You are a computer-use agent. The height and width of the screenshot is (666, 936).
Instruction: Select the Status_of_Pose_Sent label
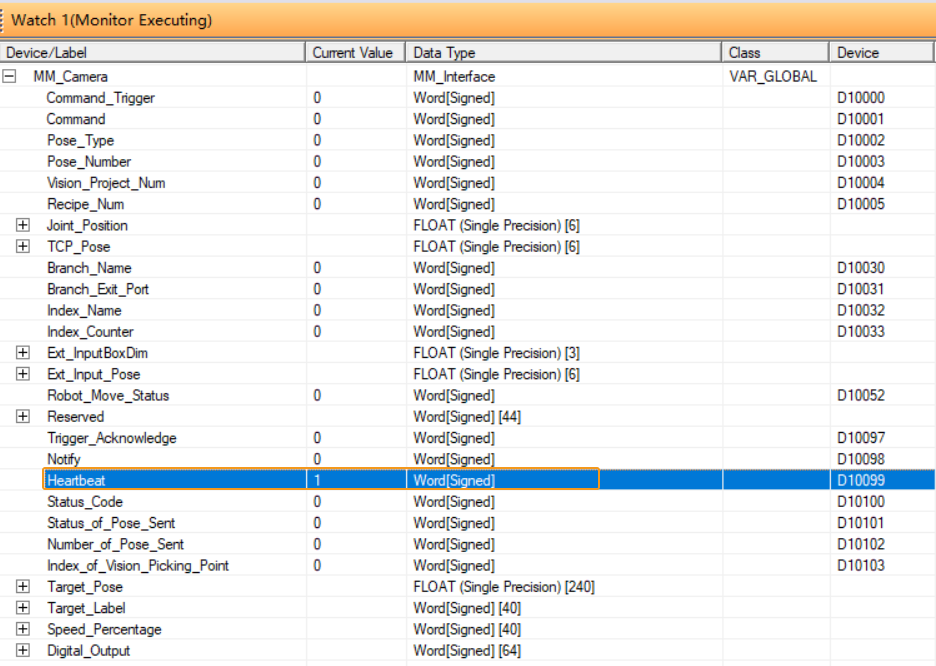pos(111,523)
